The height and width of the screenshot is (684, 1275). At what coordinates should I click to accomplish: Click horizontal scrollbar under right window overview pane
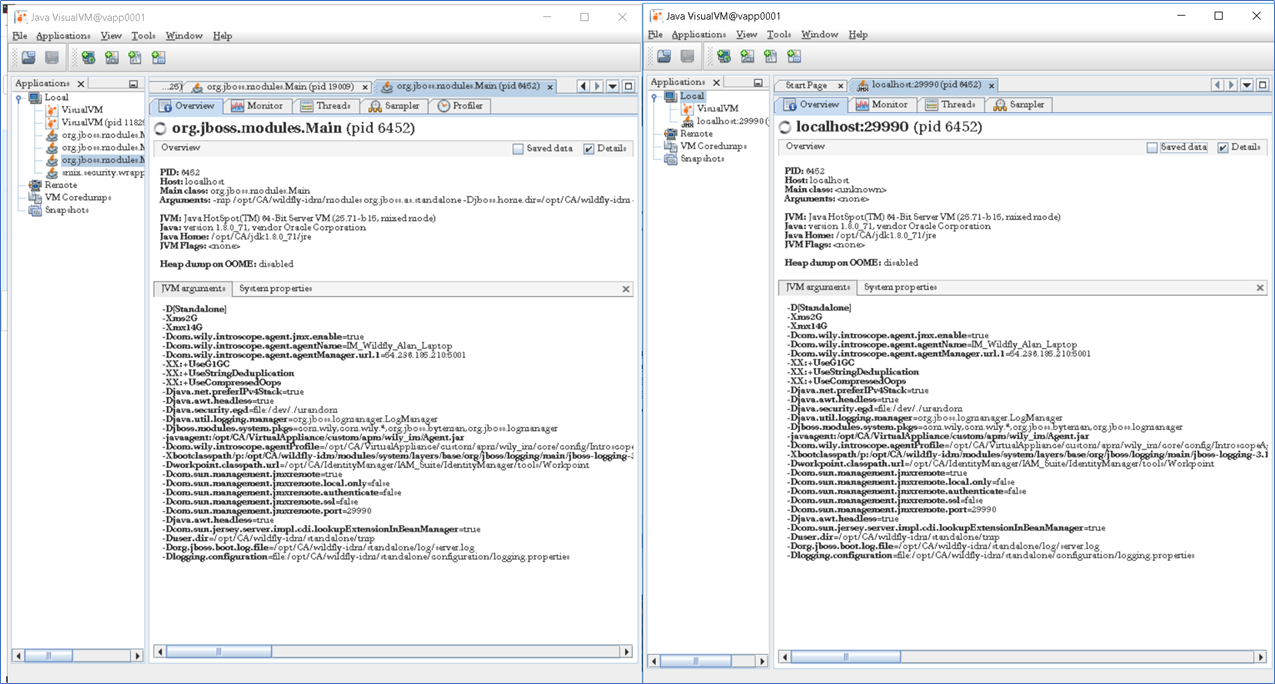click(1021, 658)
